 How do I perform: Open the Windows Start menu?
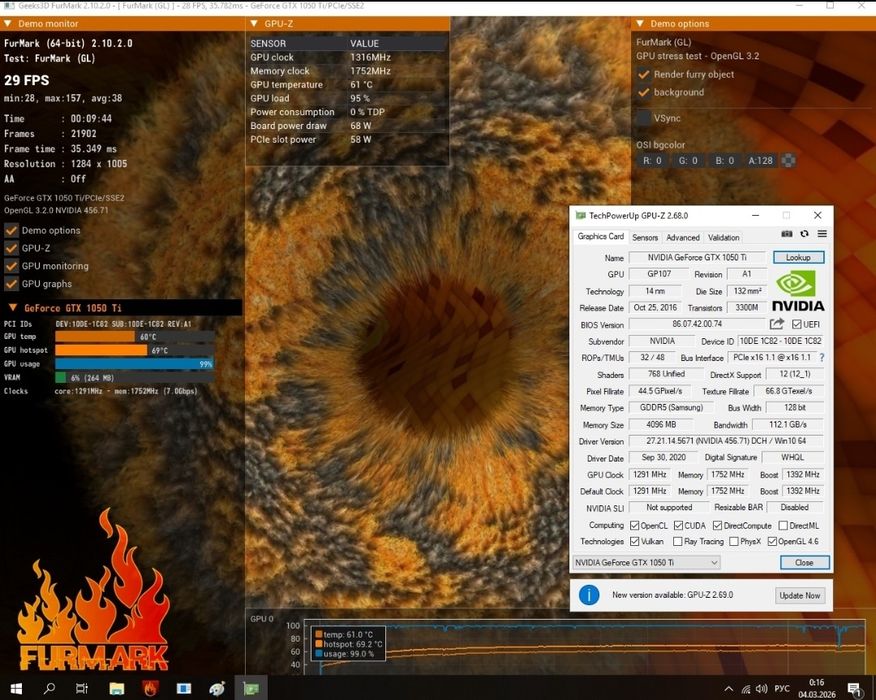(16, 688)
